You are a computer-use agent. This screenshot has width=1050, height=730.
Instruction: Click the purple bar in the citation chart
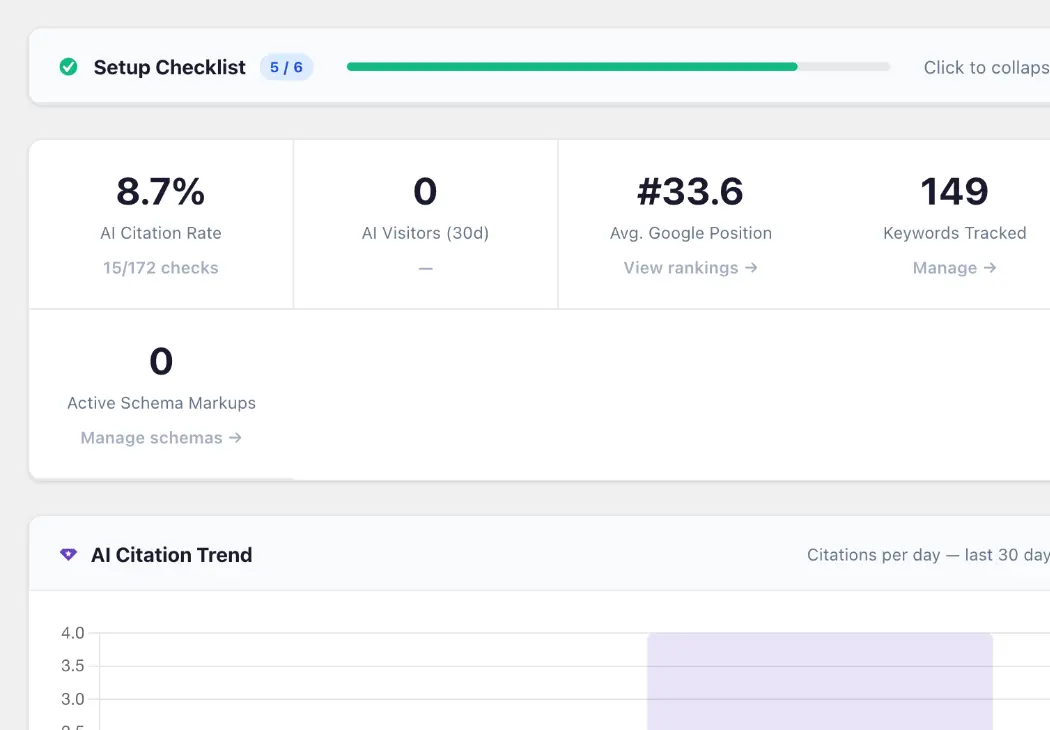[x=820, y=681]
